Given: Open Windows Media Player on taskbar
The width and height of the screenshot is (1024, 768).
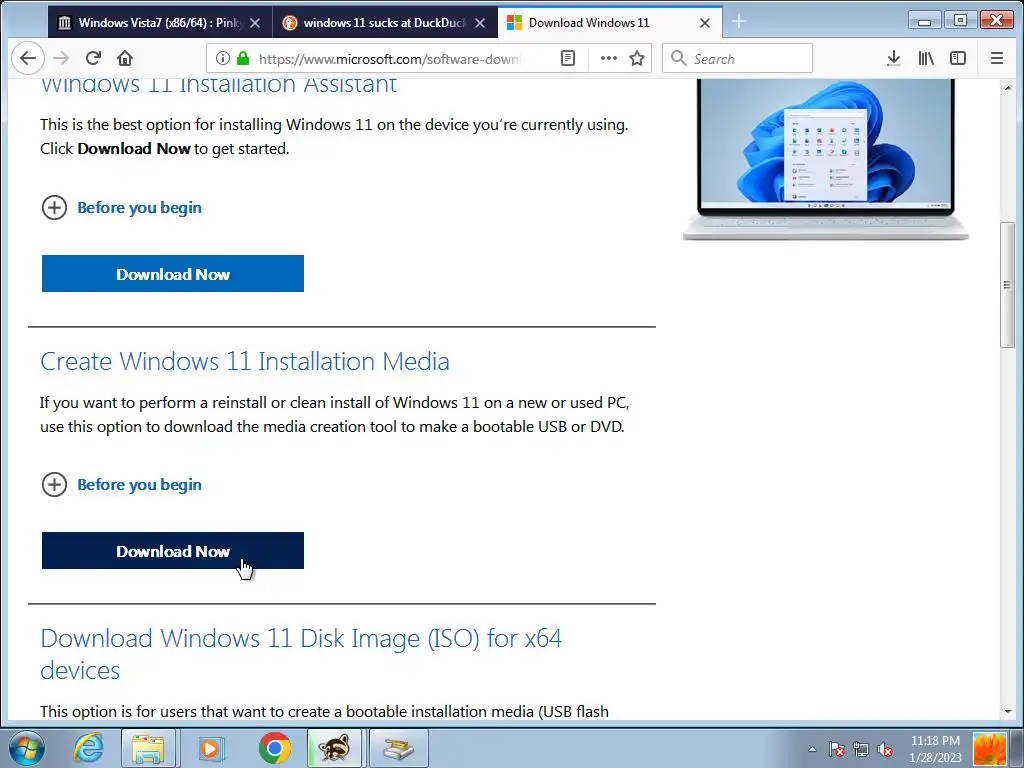Looking at the screenshot, I should (210, 748).
